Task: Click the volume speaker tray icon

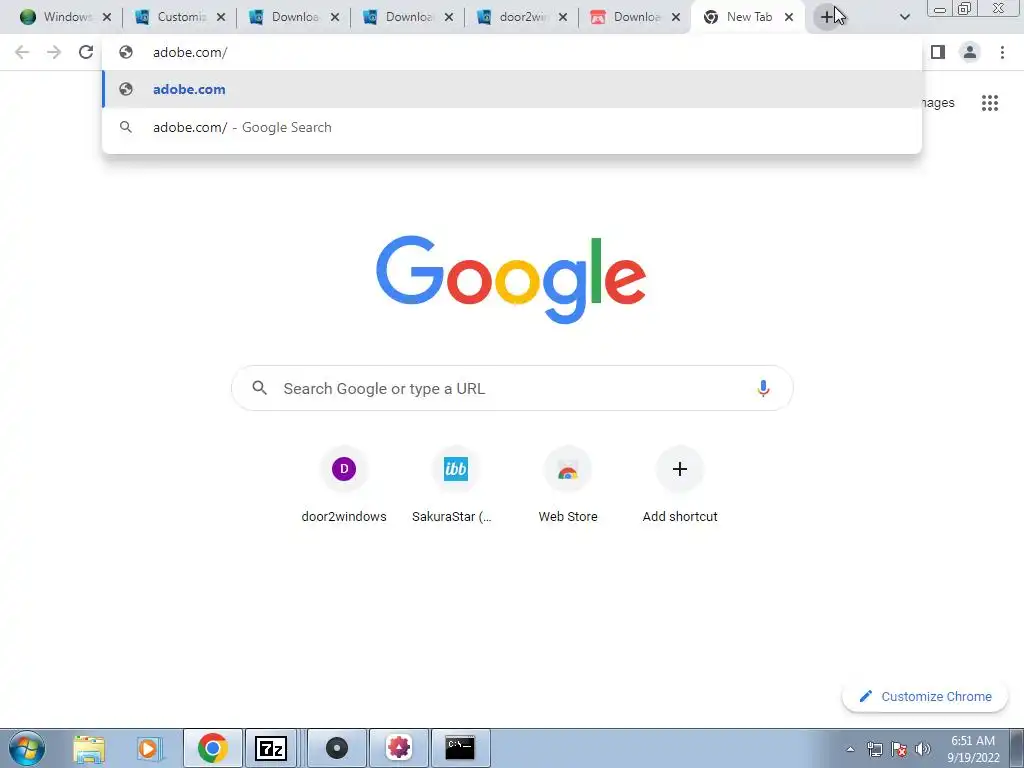Action: 923,749
